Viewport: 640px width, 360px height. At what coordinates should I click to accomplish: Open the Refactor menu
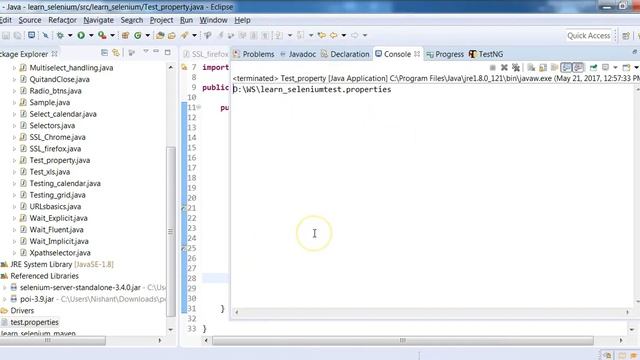pyautogui.click(x=62, y=20)
